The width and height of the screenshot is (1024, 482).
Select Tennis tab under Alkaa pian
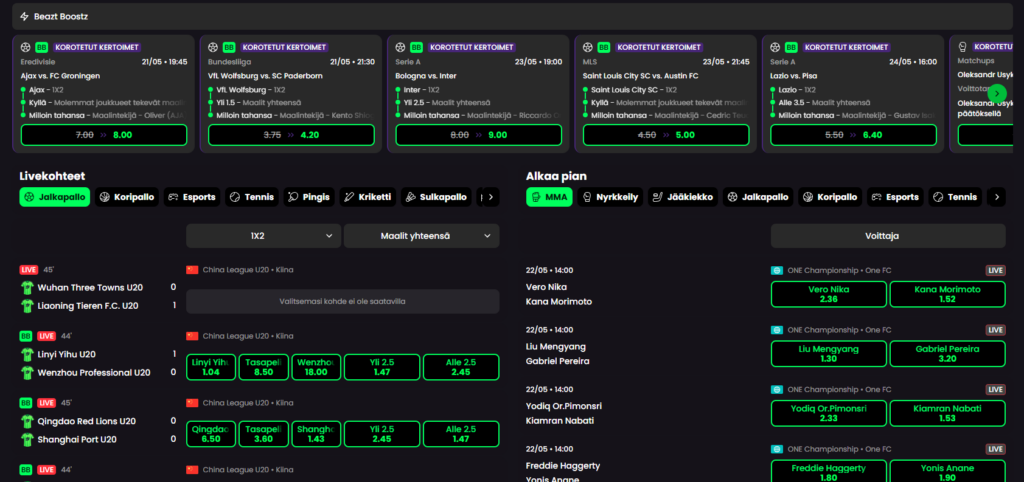[955, 197]
